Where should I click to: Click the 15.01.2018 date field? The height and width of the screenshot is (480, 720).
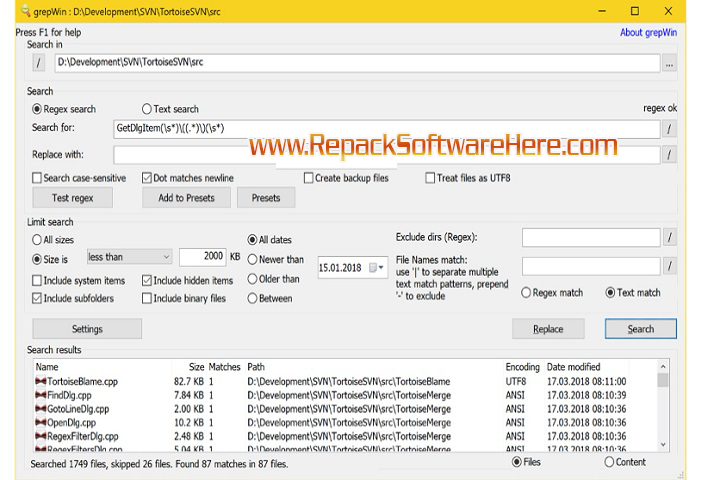[x=353, y=268]
